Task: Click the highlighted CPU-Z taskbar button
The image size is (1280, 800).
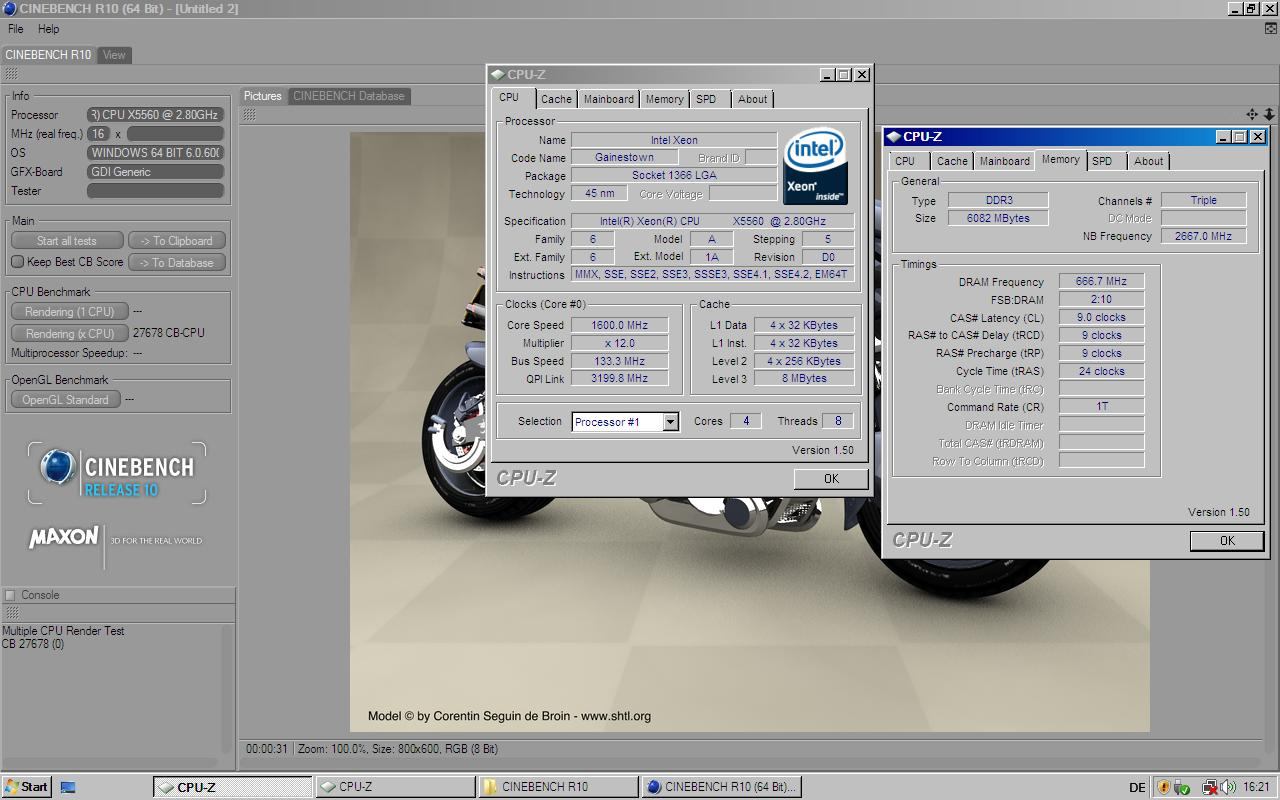Action: 233,787
